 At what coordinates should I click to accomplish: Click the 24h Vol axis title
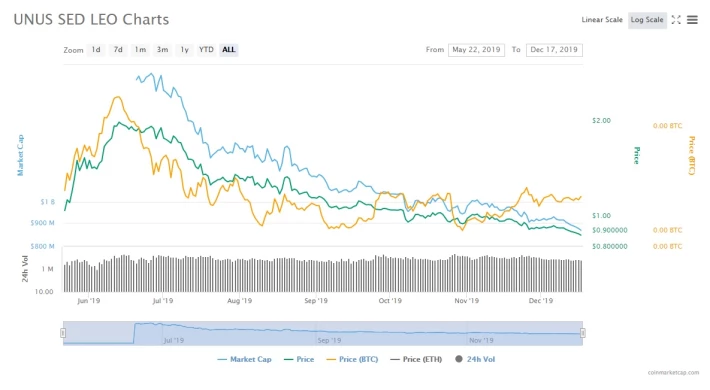click(x=25, y=269)
